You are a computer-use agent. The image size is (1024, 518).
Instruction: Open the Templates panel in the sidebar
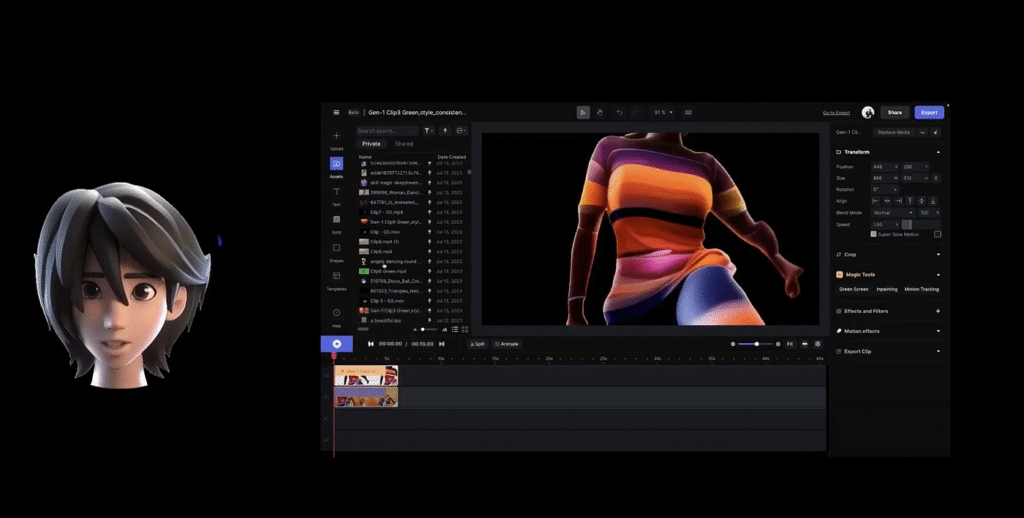(336, 277)
